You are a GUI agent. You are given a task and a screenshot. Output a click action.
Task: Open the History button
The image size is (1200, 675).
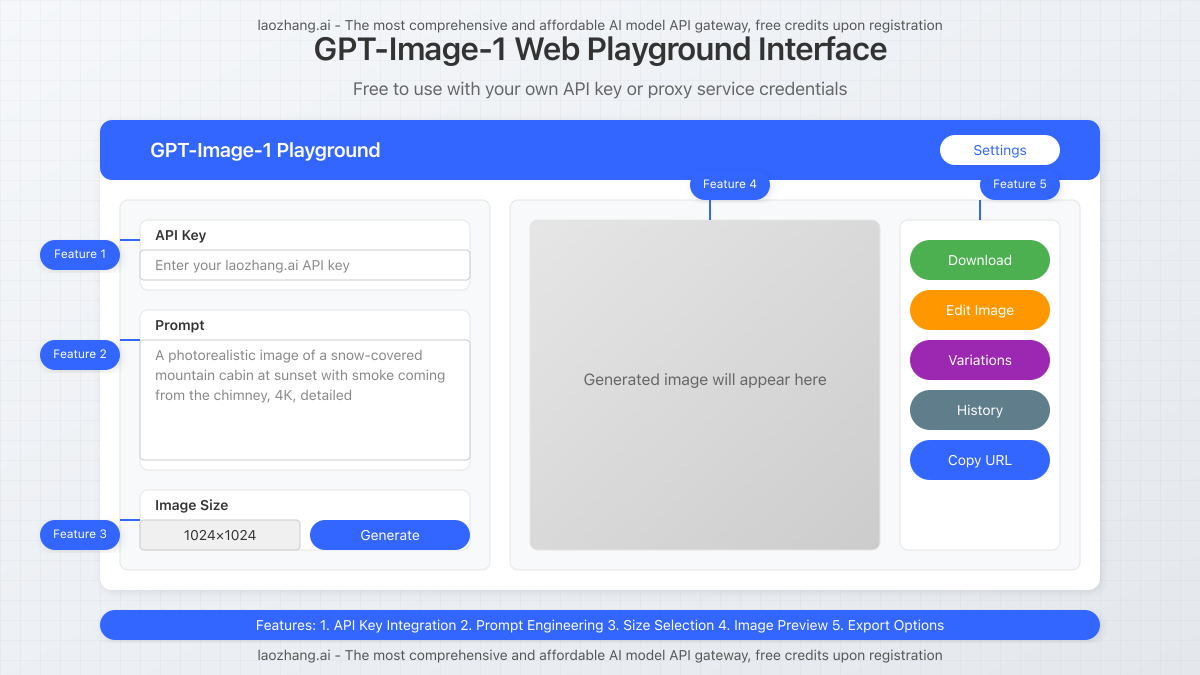tap(980, 410)
